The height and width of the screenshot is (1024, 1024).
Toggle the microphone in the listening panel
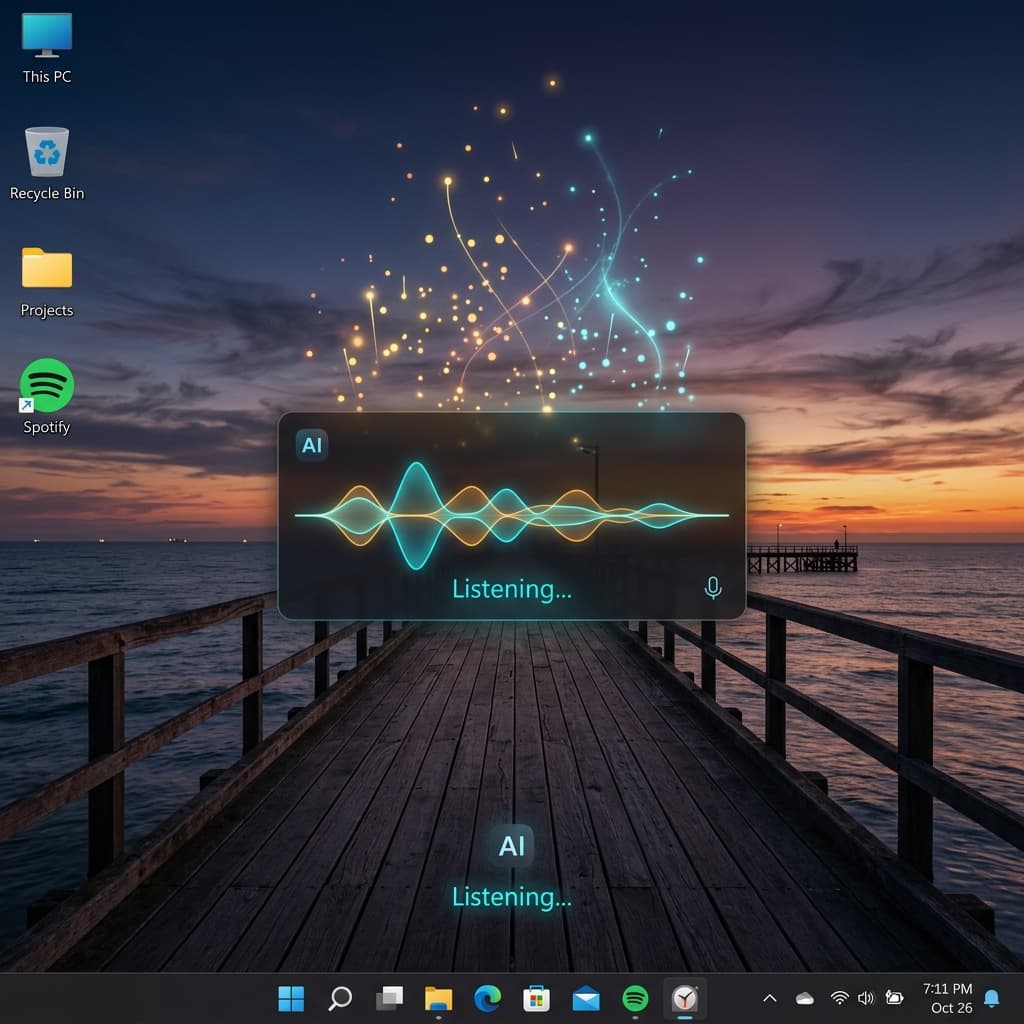pyautogui.click(x=713, y=588)
